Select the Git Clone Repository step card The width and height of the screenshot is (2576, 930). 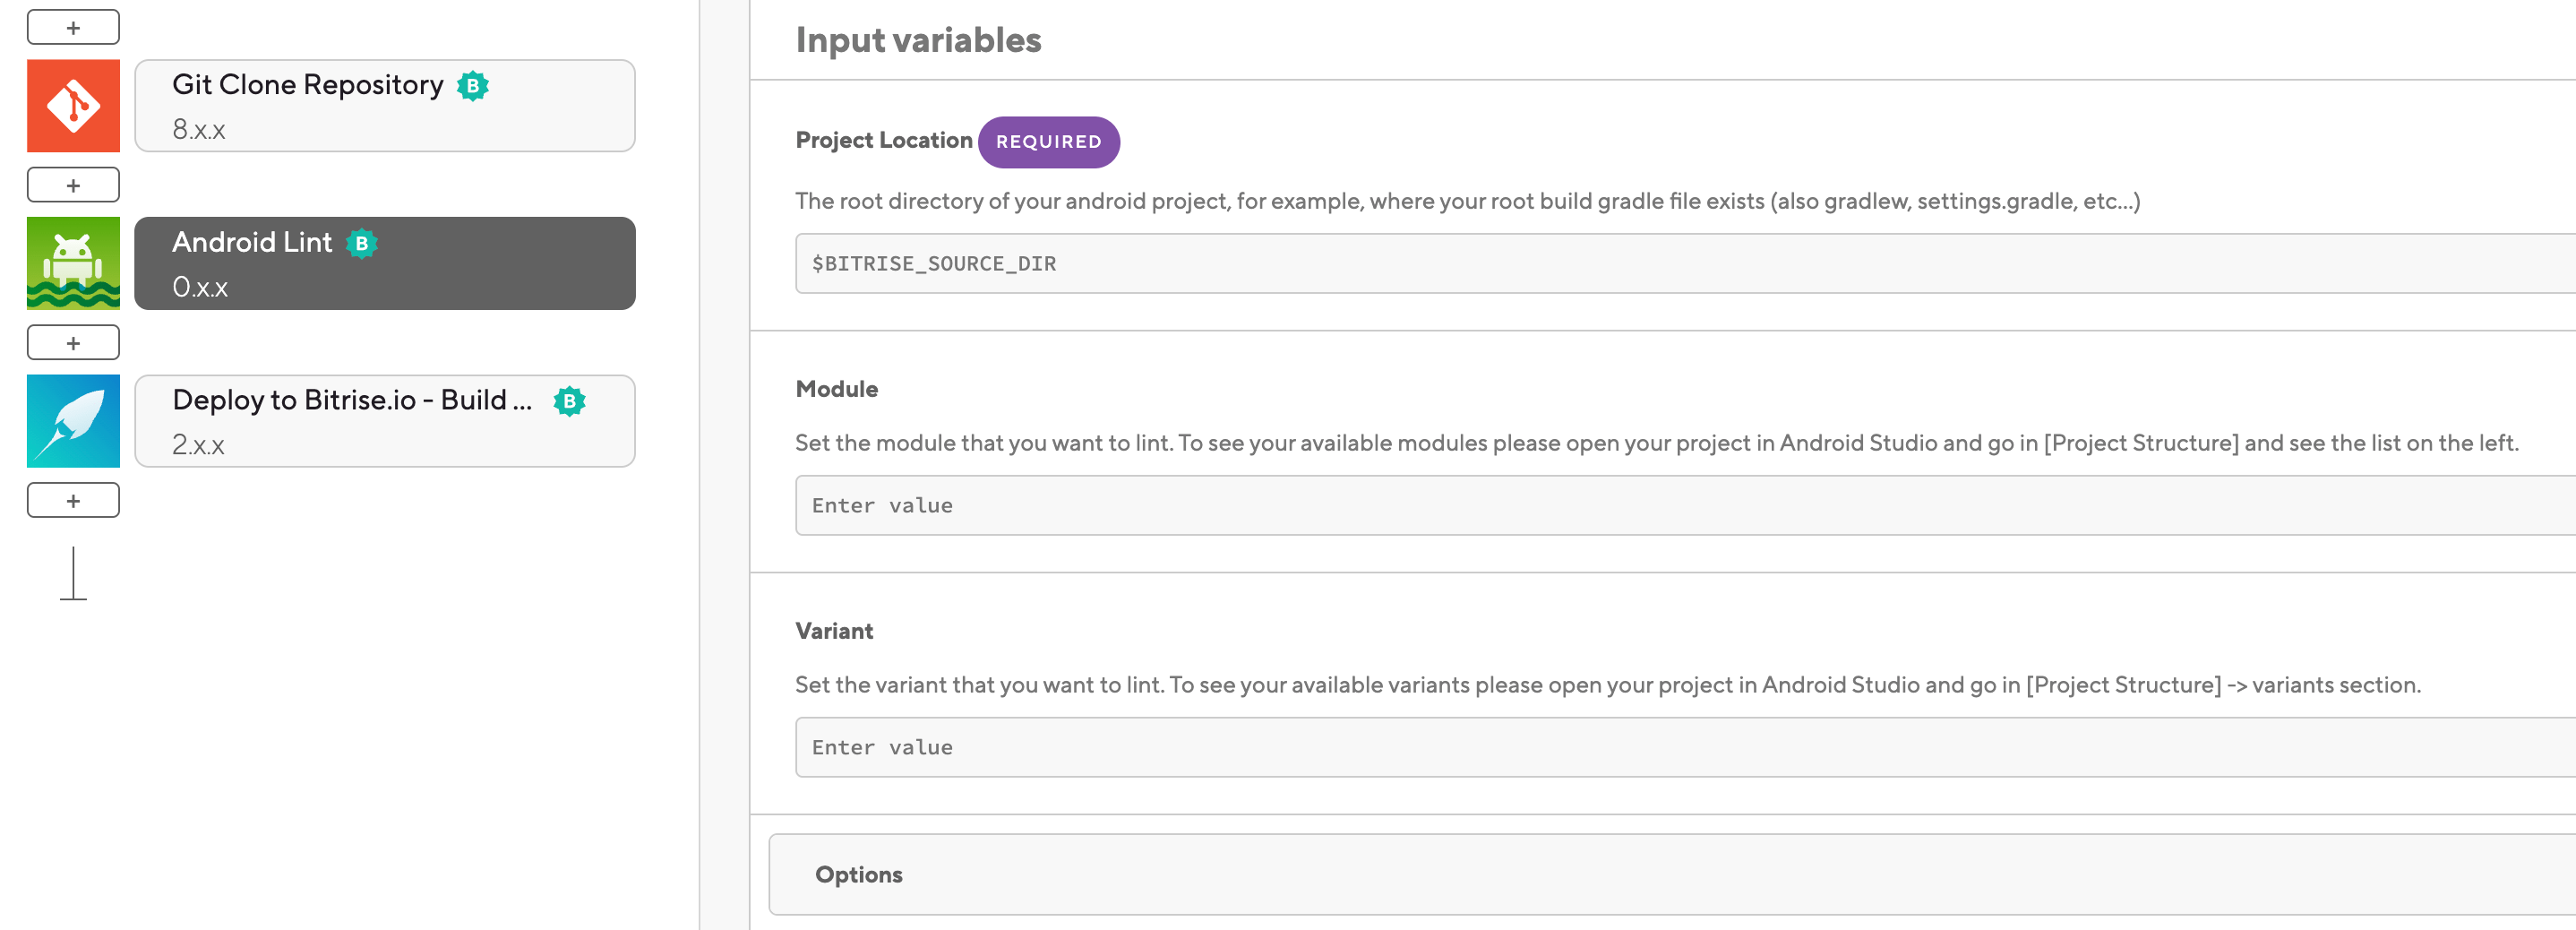click(x=385, y=106)
